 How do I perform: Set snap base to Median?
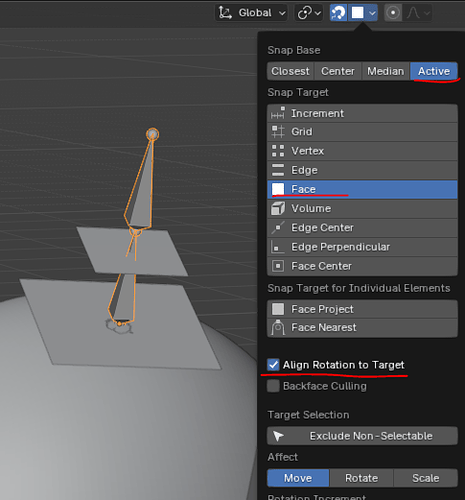click(x=386, y=71)
